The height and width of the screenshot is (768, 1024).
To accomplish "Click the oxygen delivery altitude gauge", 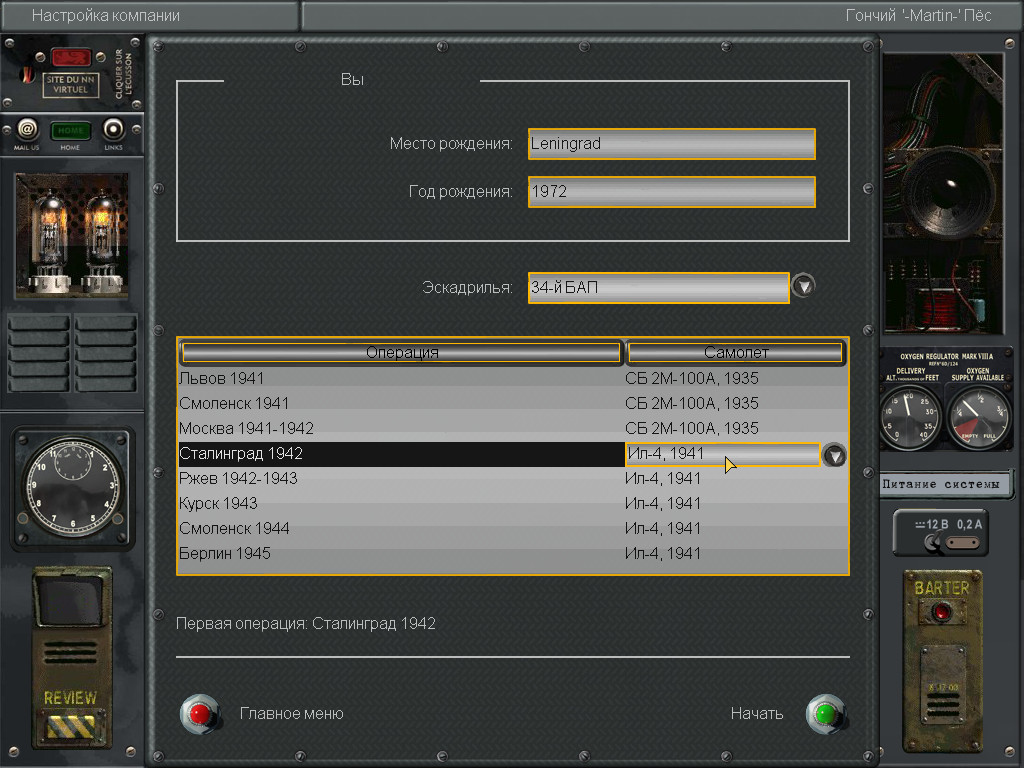I will 910,418.
